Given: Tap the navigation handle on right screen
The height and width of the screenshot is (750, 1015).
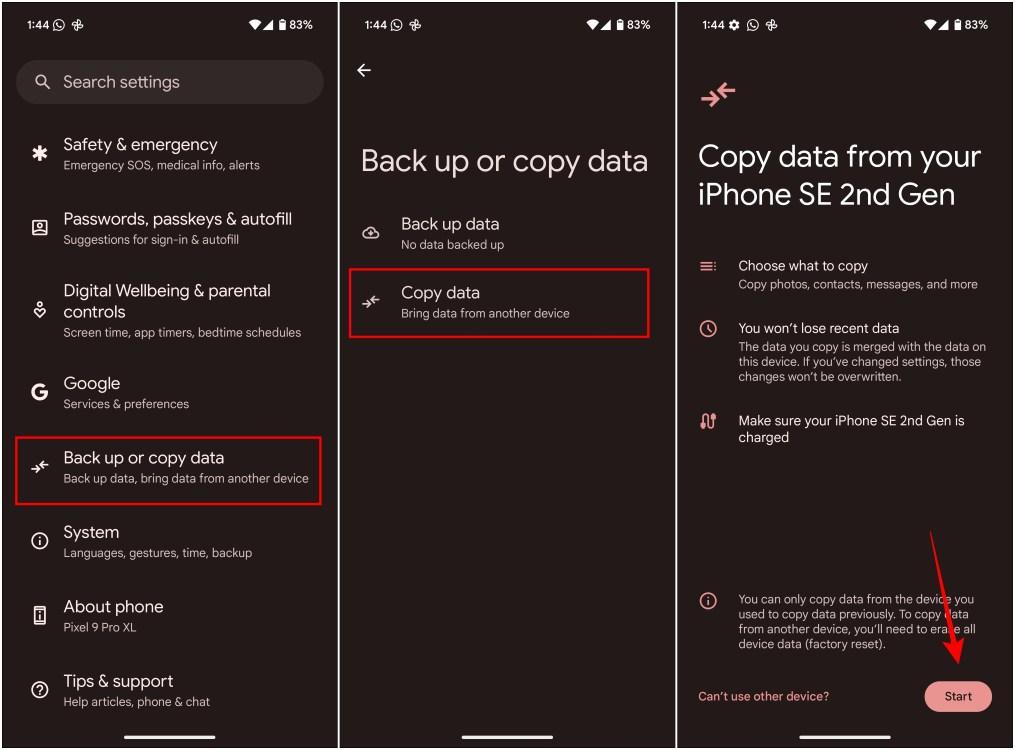Looking at the screenshot, I should pyautogui.click(x=845, y=736).
